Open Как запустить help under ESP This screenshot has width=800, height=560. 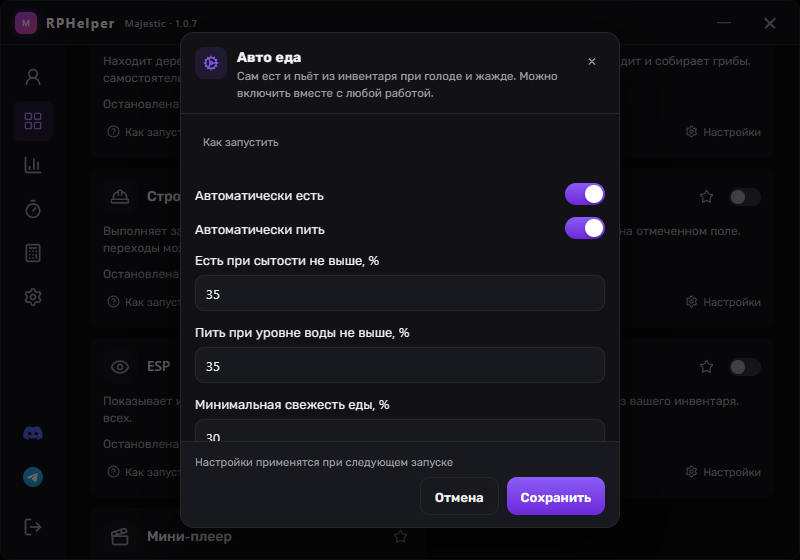click(144, 472)
